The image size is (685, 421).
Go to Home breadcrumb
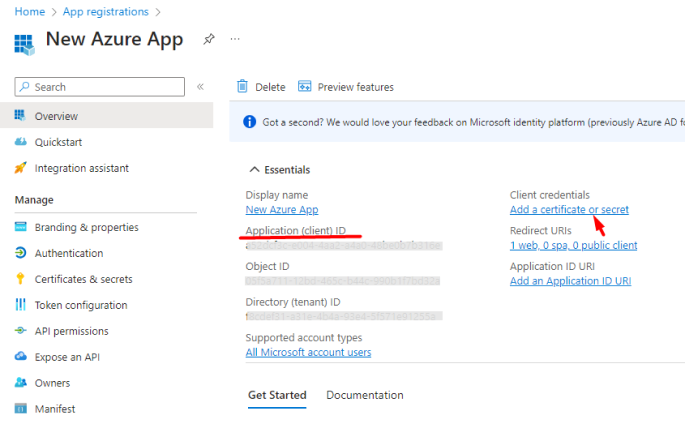[30, 12]
